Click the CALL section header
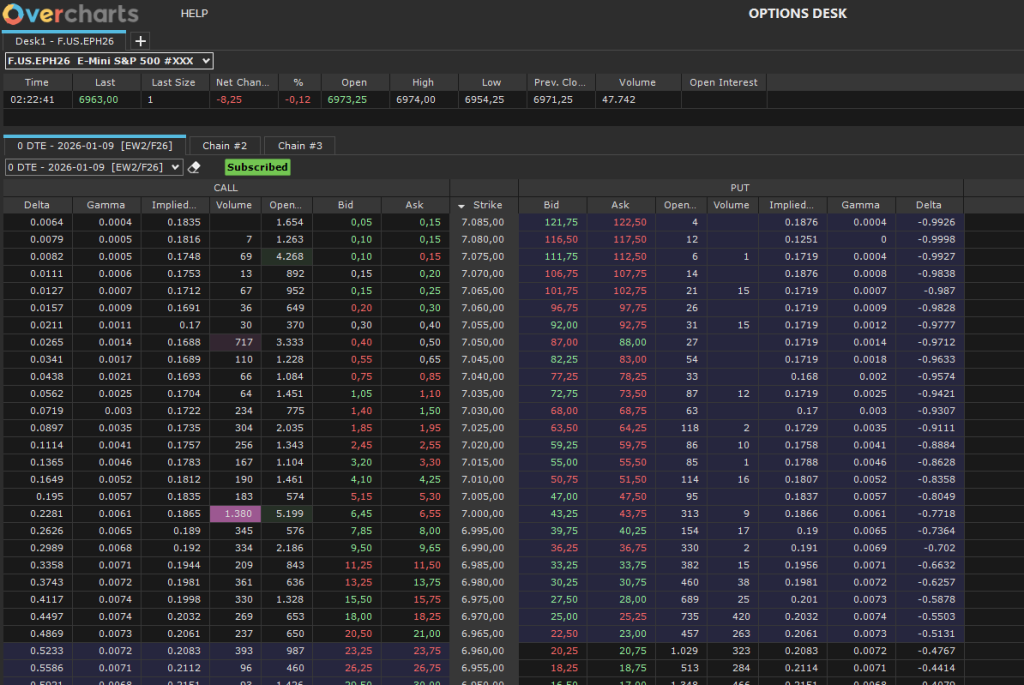Image resolution: width=1024 pixels, height=685 pixels. pyautogui.click(x=226, y=187)
